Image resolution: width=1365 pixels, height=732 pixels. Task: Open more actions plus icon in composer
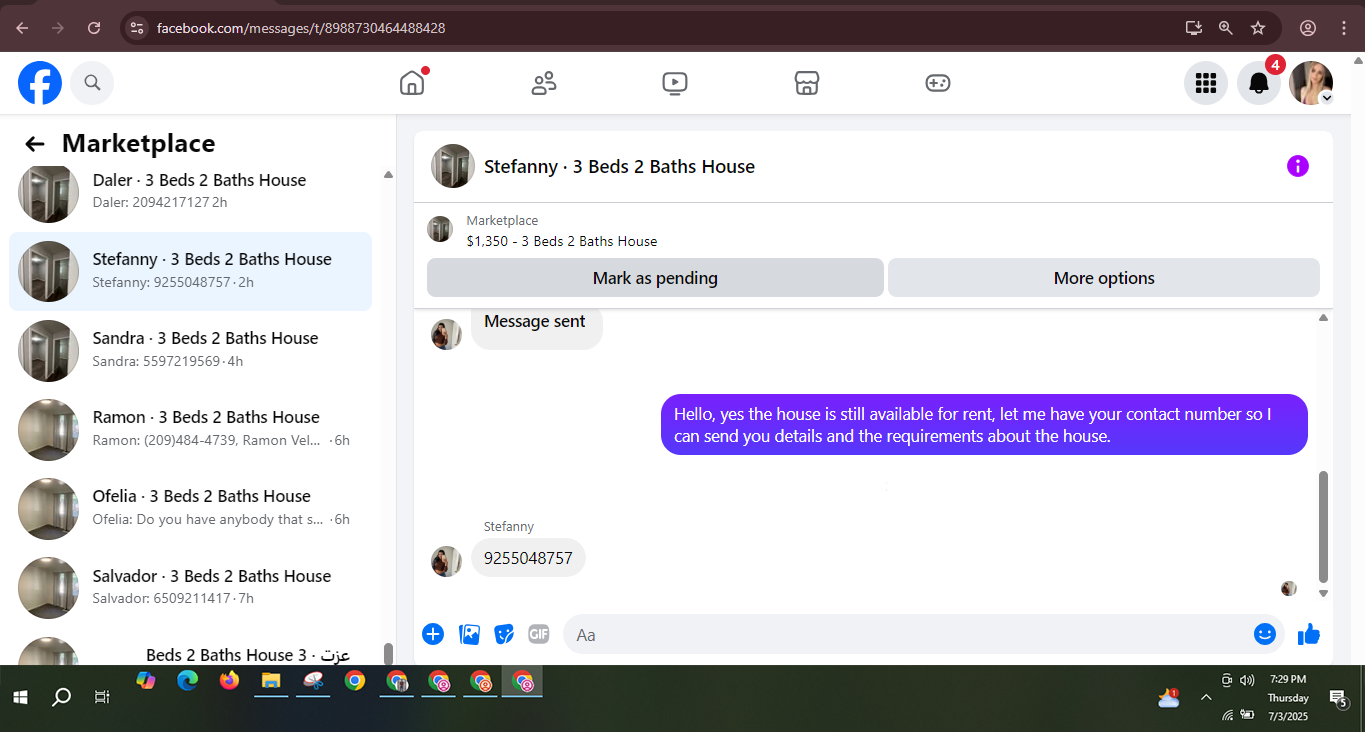433,634
